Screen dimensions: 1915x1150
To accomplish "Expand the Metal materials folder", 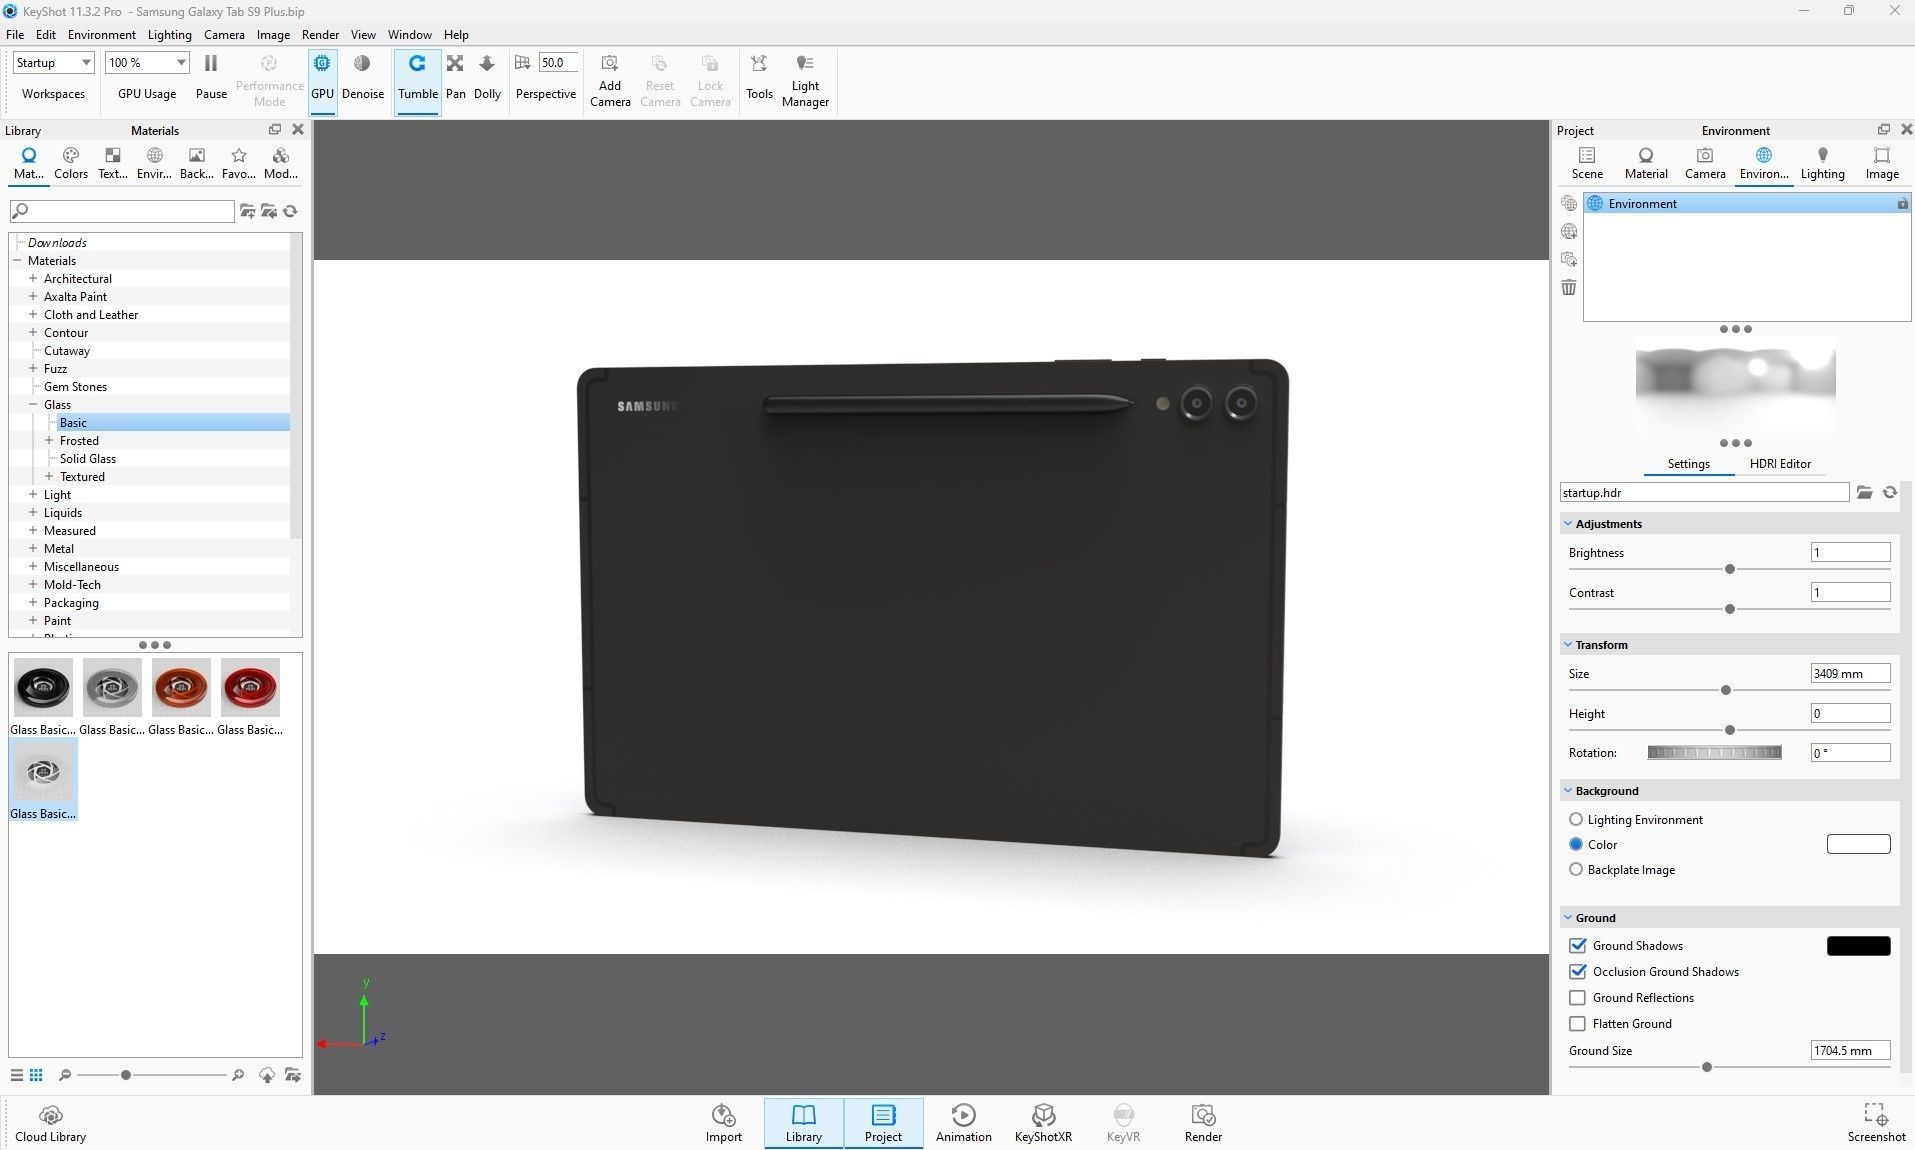I will [x=33, y=548].
